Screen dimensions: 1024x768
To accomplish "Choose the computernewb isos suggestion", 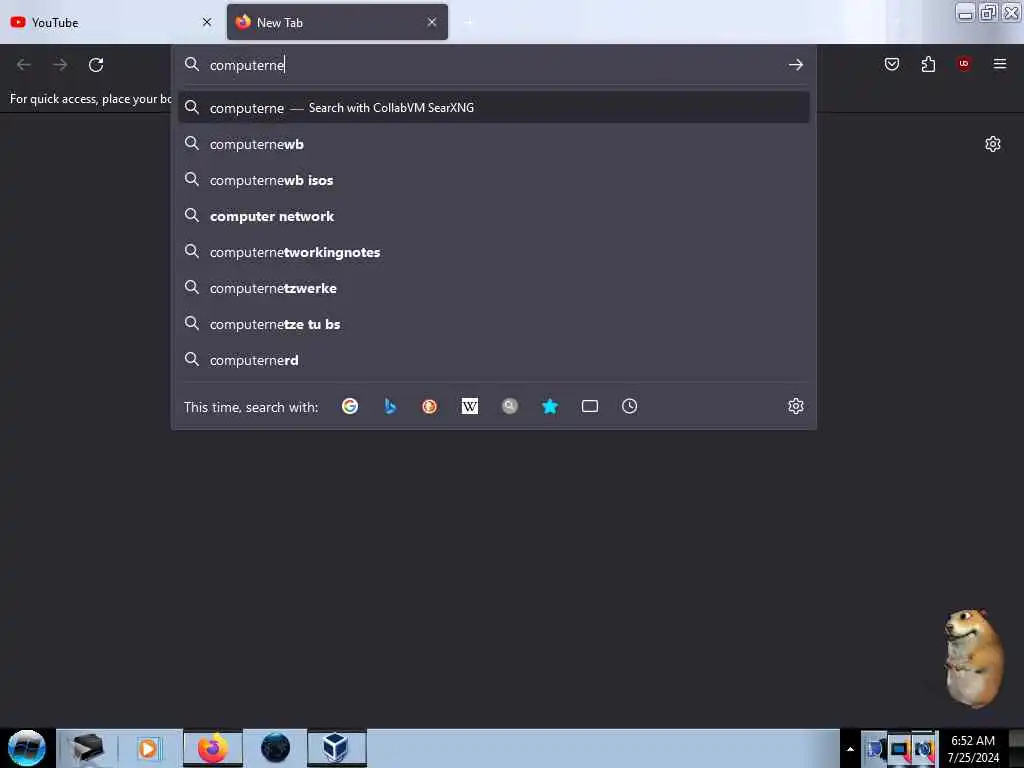I will (x=494, y=180).
